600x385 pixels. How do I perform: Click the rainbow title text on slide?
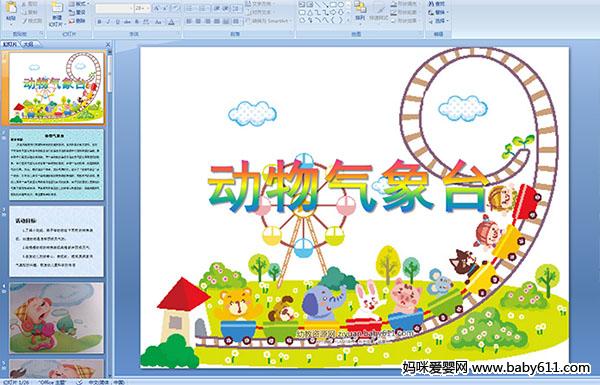tap(348, 187)
